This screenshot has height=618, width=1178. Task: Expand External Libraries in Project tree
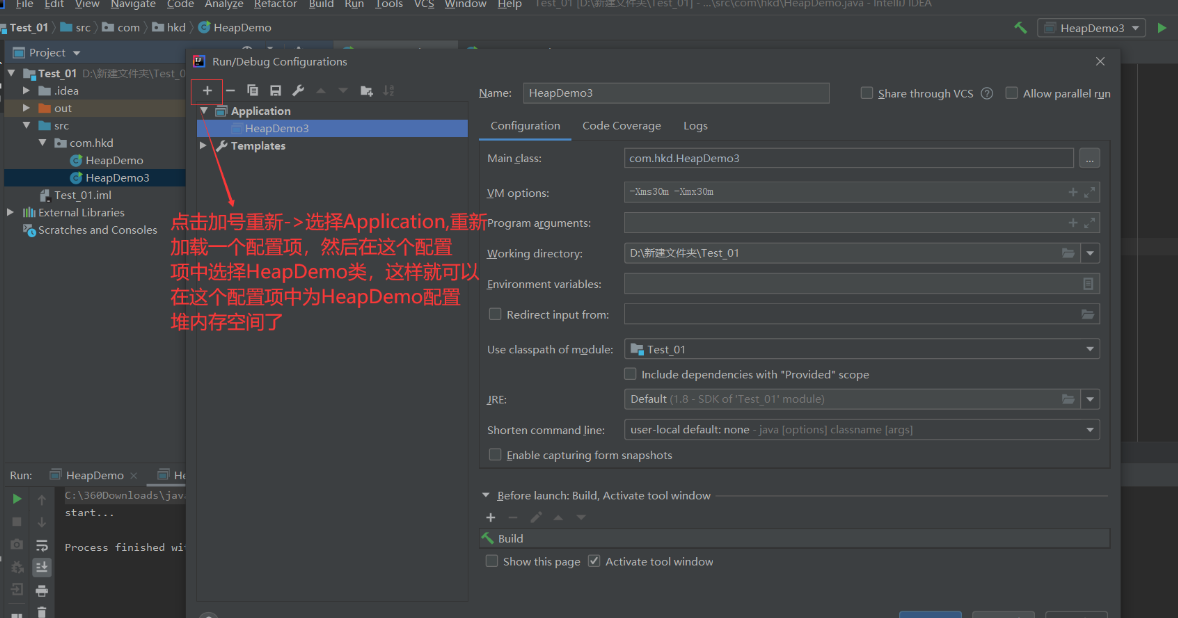coord(11,213)
